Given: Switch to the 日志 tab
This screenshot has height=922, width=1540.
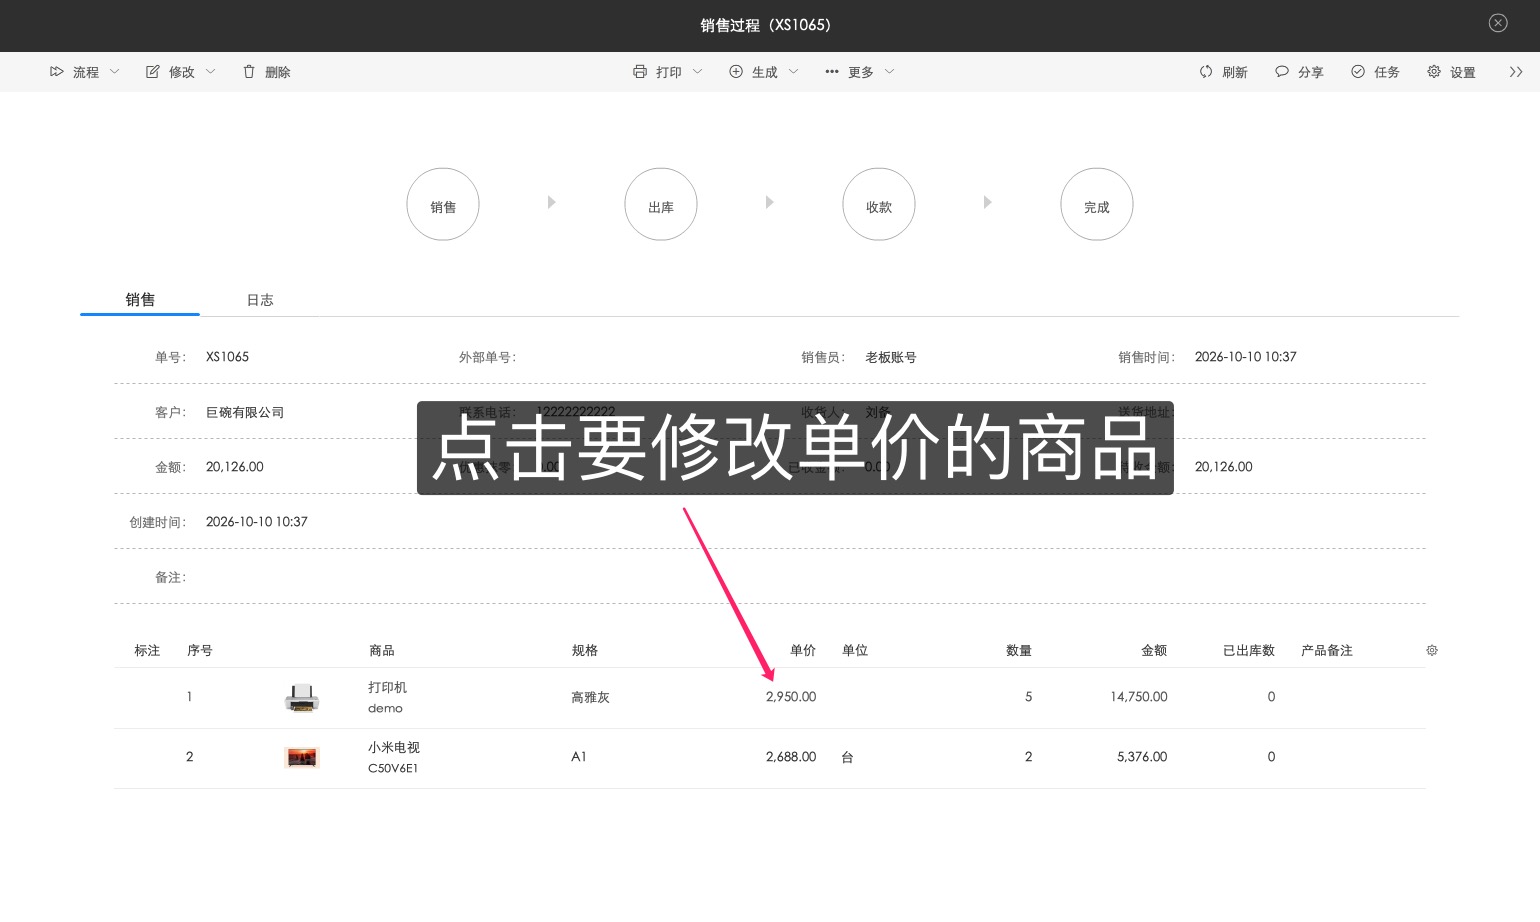Looking at the screenshot, I should [260, 300].
